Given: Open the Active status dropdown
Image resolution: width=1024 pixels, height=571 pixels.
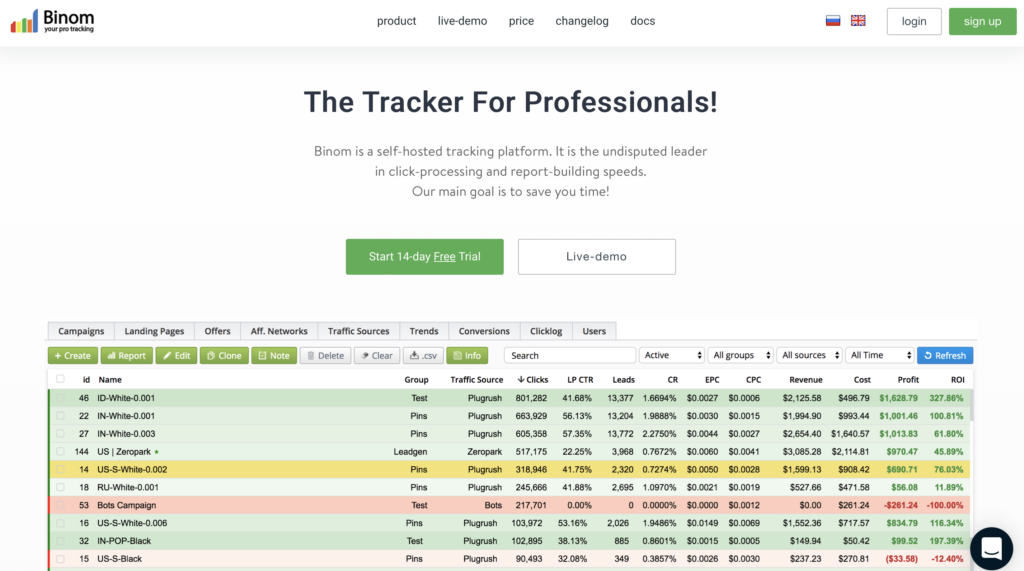Looking at the screenshot, I should coord(672,355).
